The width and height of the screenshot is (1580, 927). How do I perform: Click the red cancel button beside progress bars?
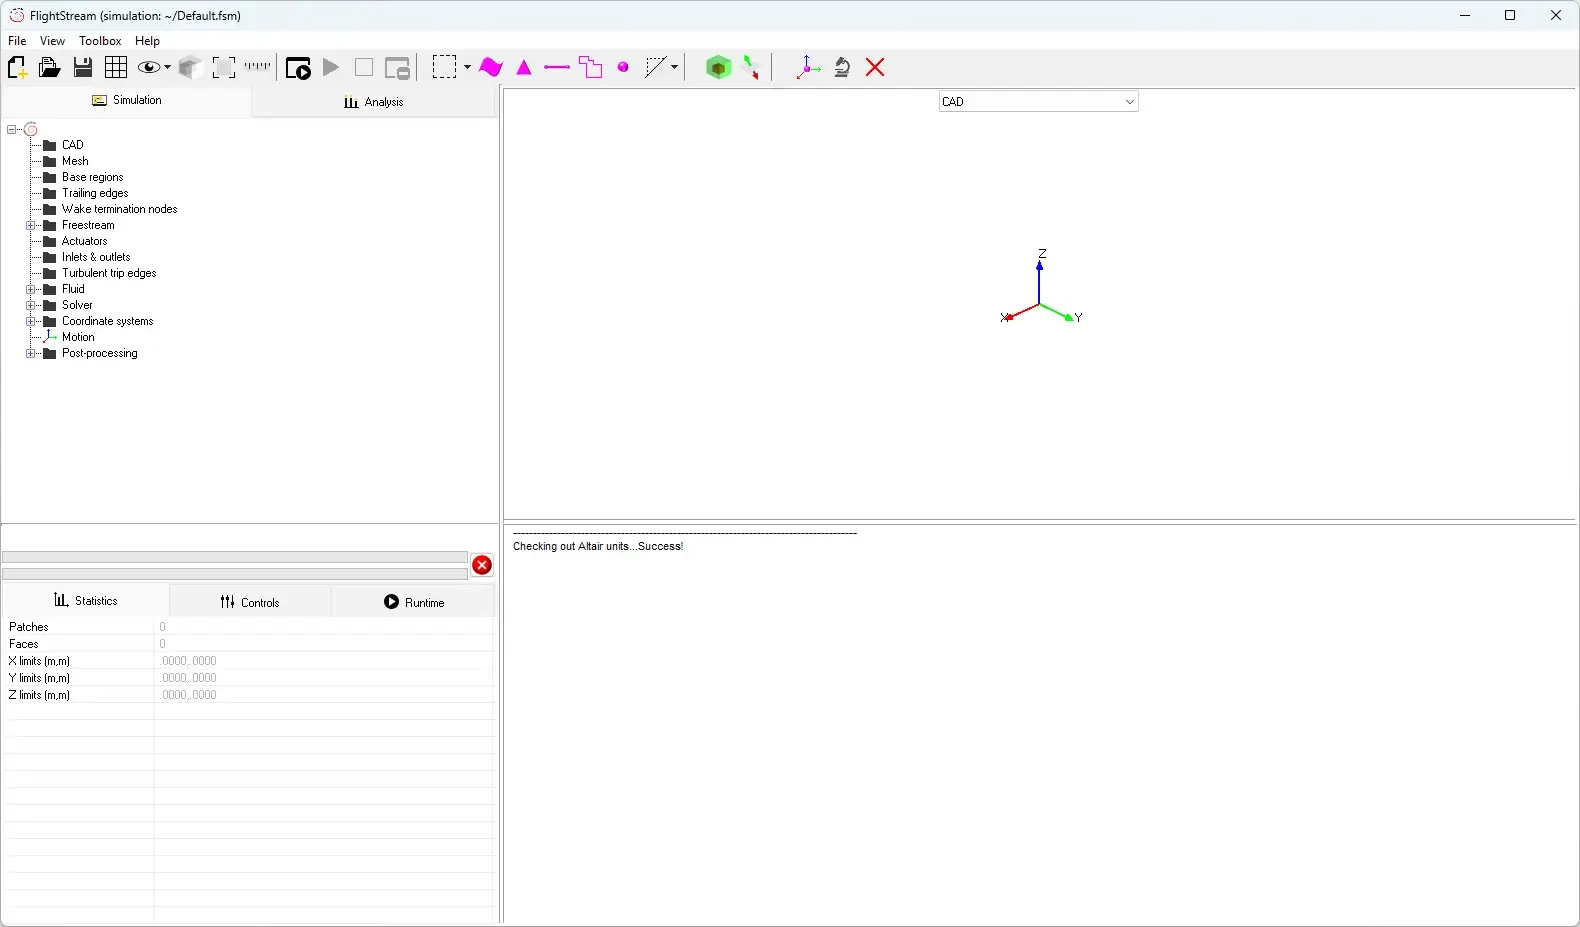point(482,565)
